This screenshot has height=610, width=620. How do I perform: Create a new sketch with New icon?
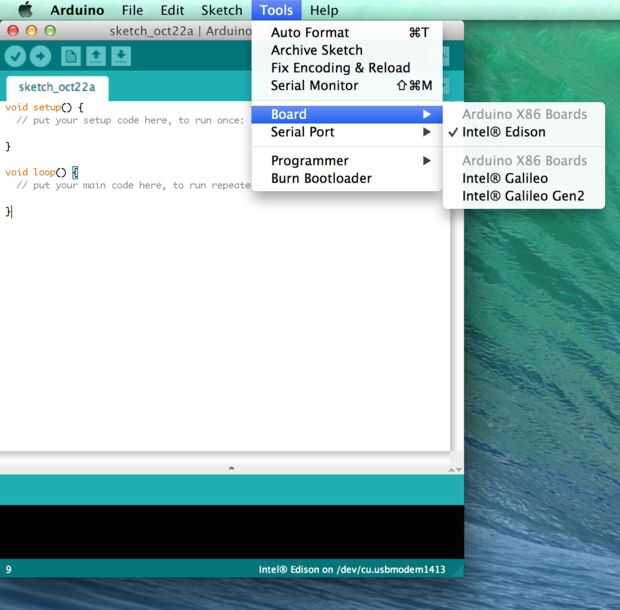71,56
